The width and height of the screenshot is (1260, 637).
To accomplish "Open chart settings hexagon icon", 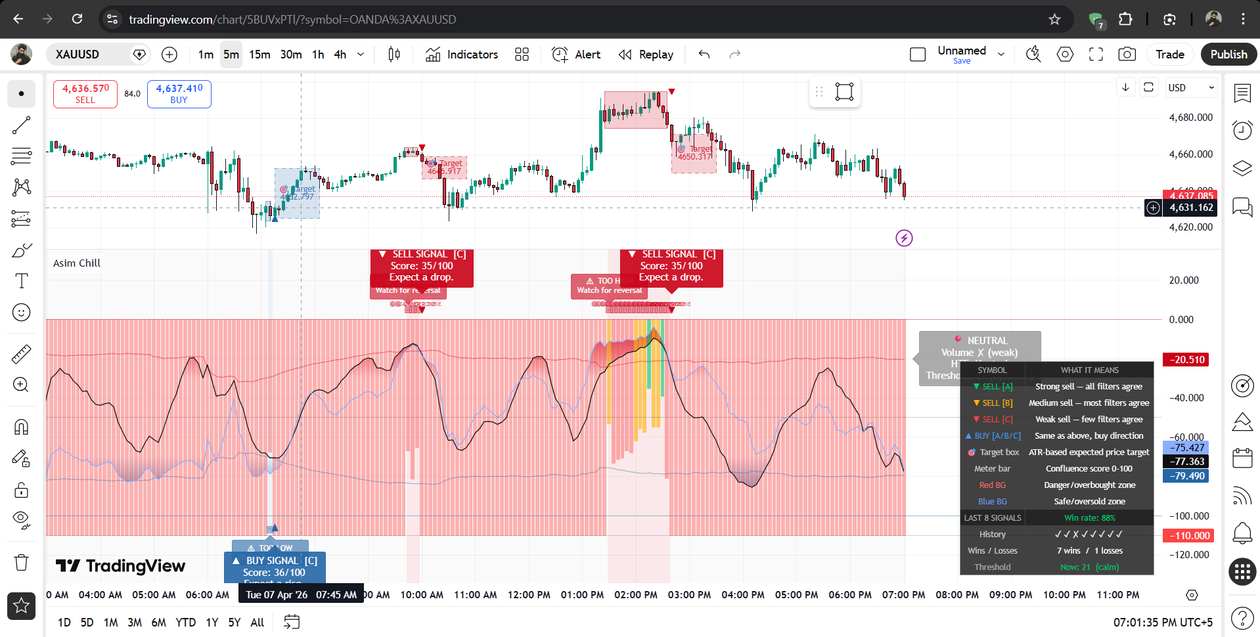I will tap(1065, 54).
